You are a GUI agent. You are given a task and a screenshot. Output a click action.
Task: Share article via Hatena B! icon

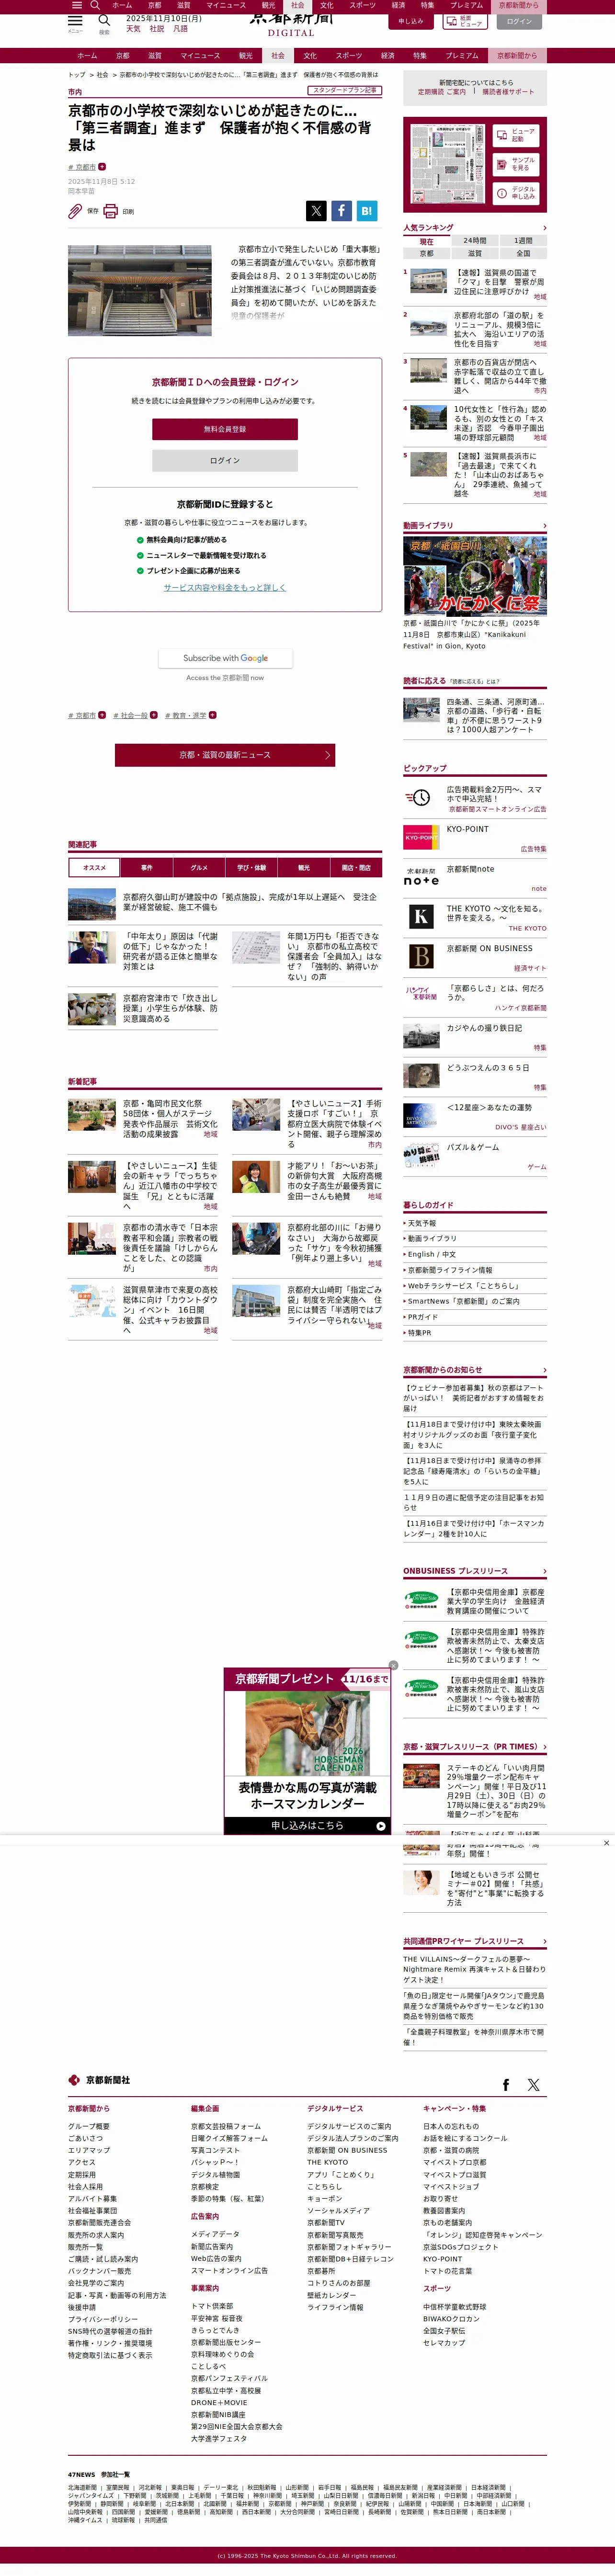coord(366,210)
